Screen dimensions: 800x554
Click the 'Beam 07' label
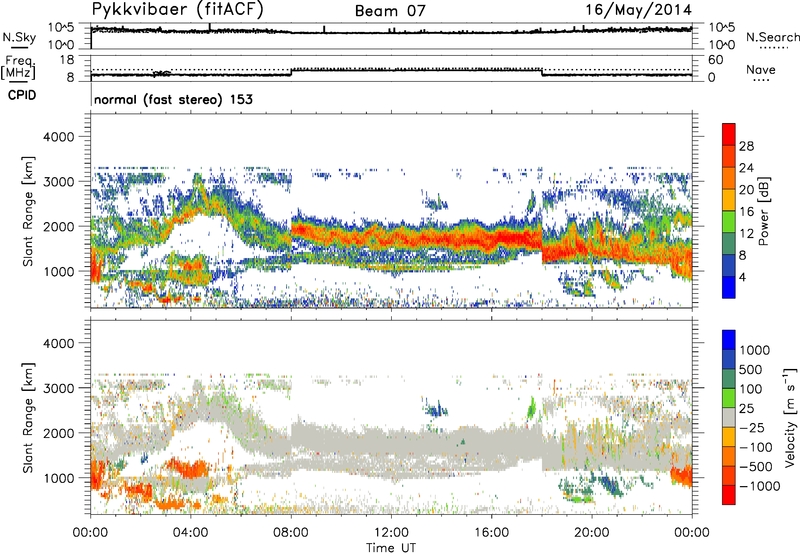click(390, 11)
